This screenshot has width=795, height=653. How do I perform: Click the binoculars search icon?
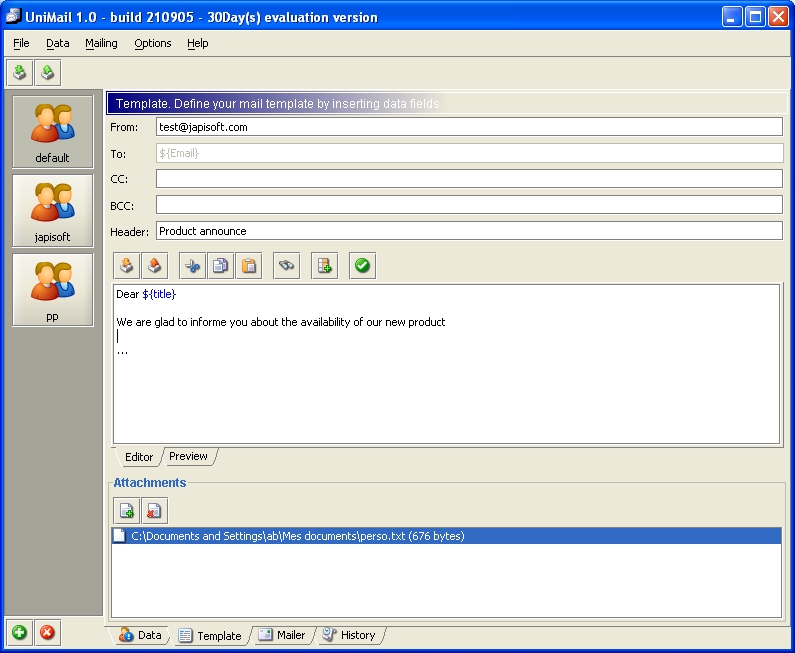pos(286,266)
